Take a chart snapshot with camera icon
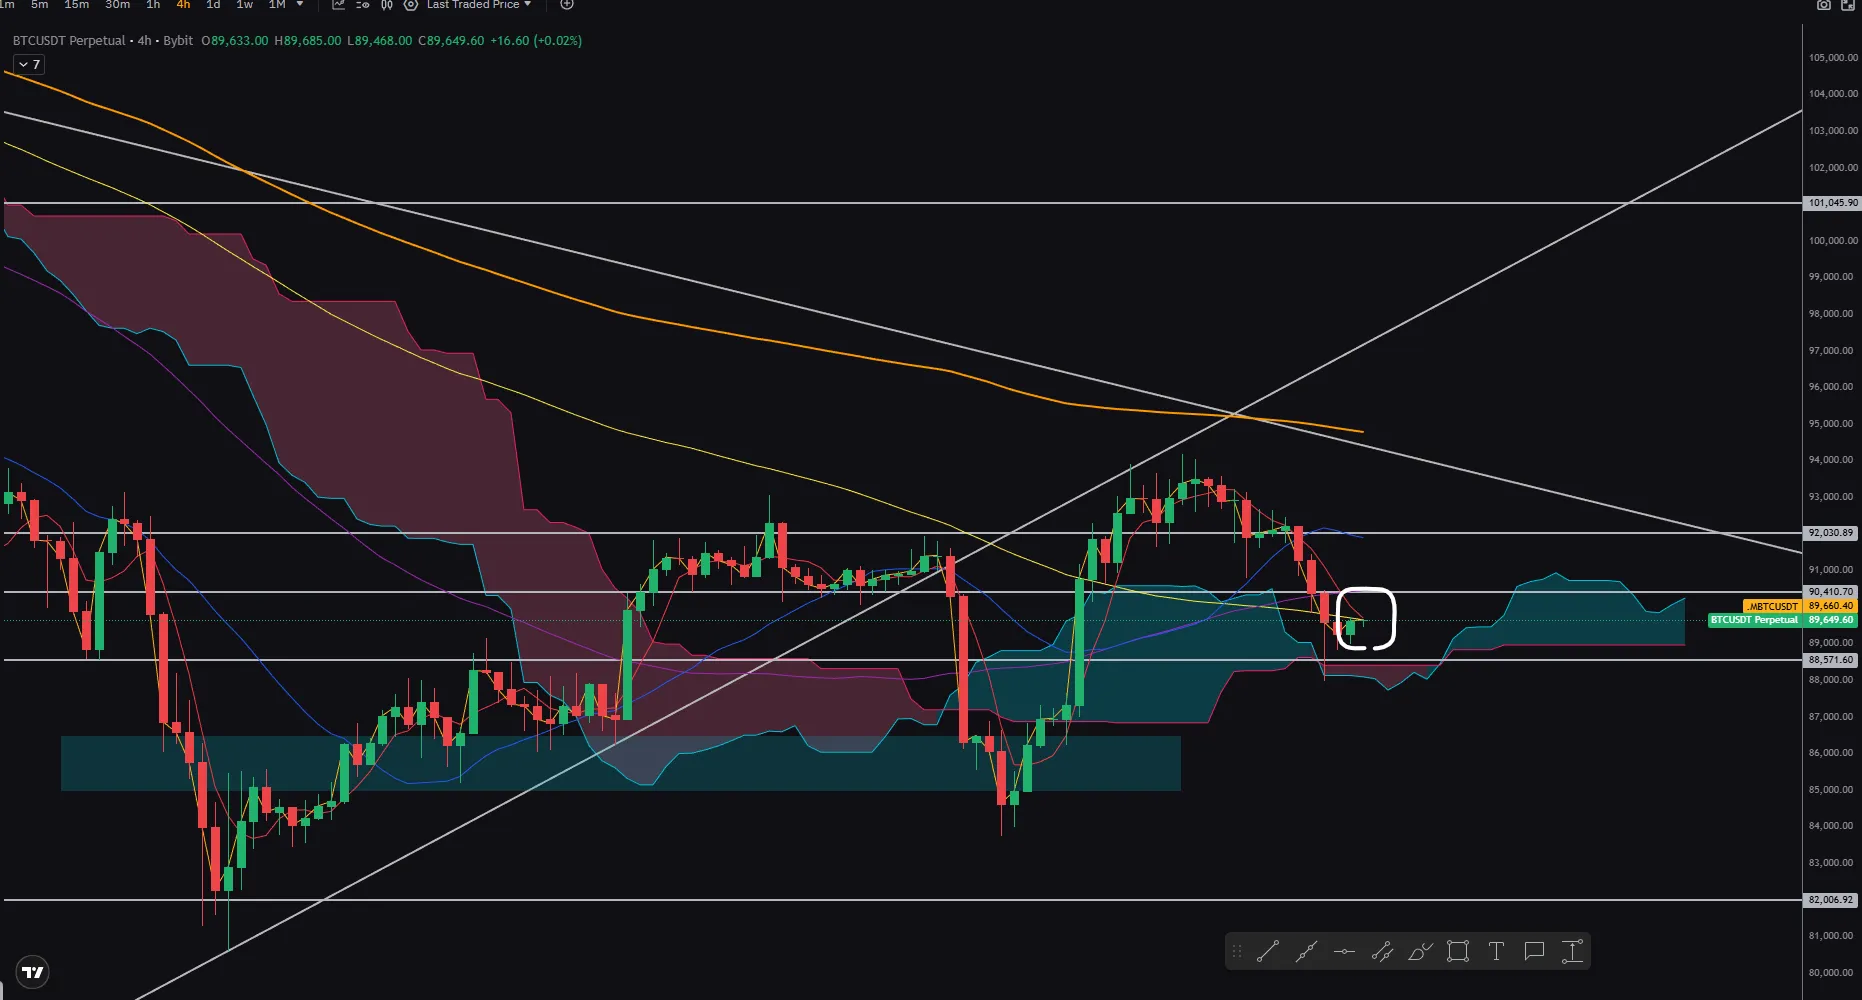Viewport: 1862px width, 1000px height. click(1824, 5)
